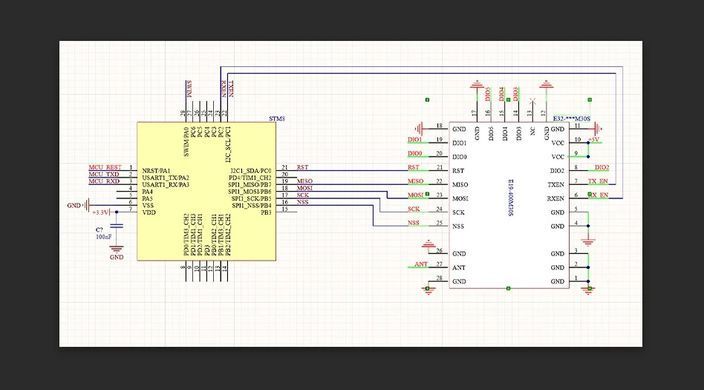Click the STM8 designator text above the chip
704x390 pixels.
click(x=277, y=118)
